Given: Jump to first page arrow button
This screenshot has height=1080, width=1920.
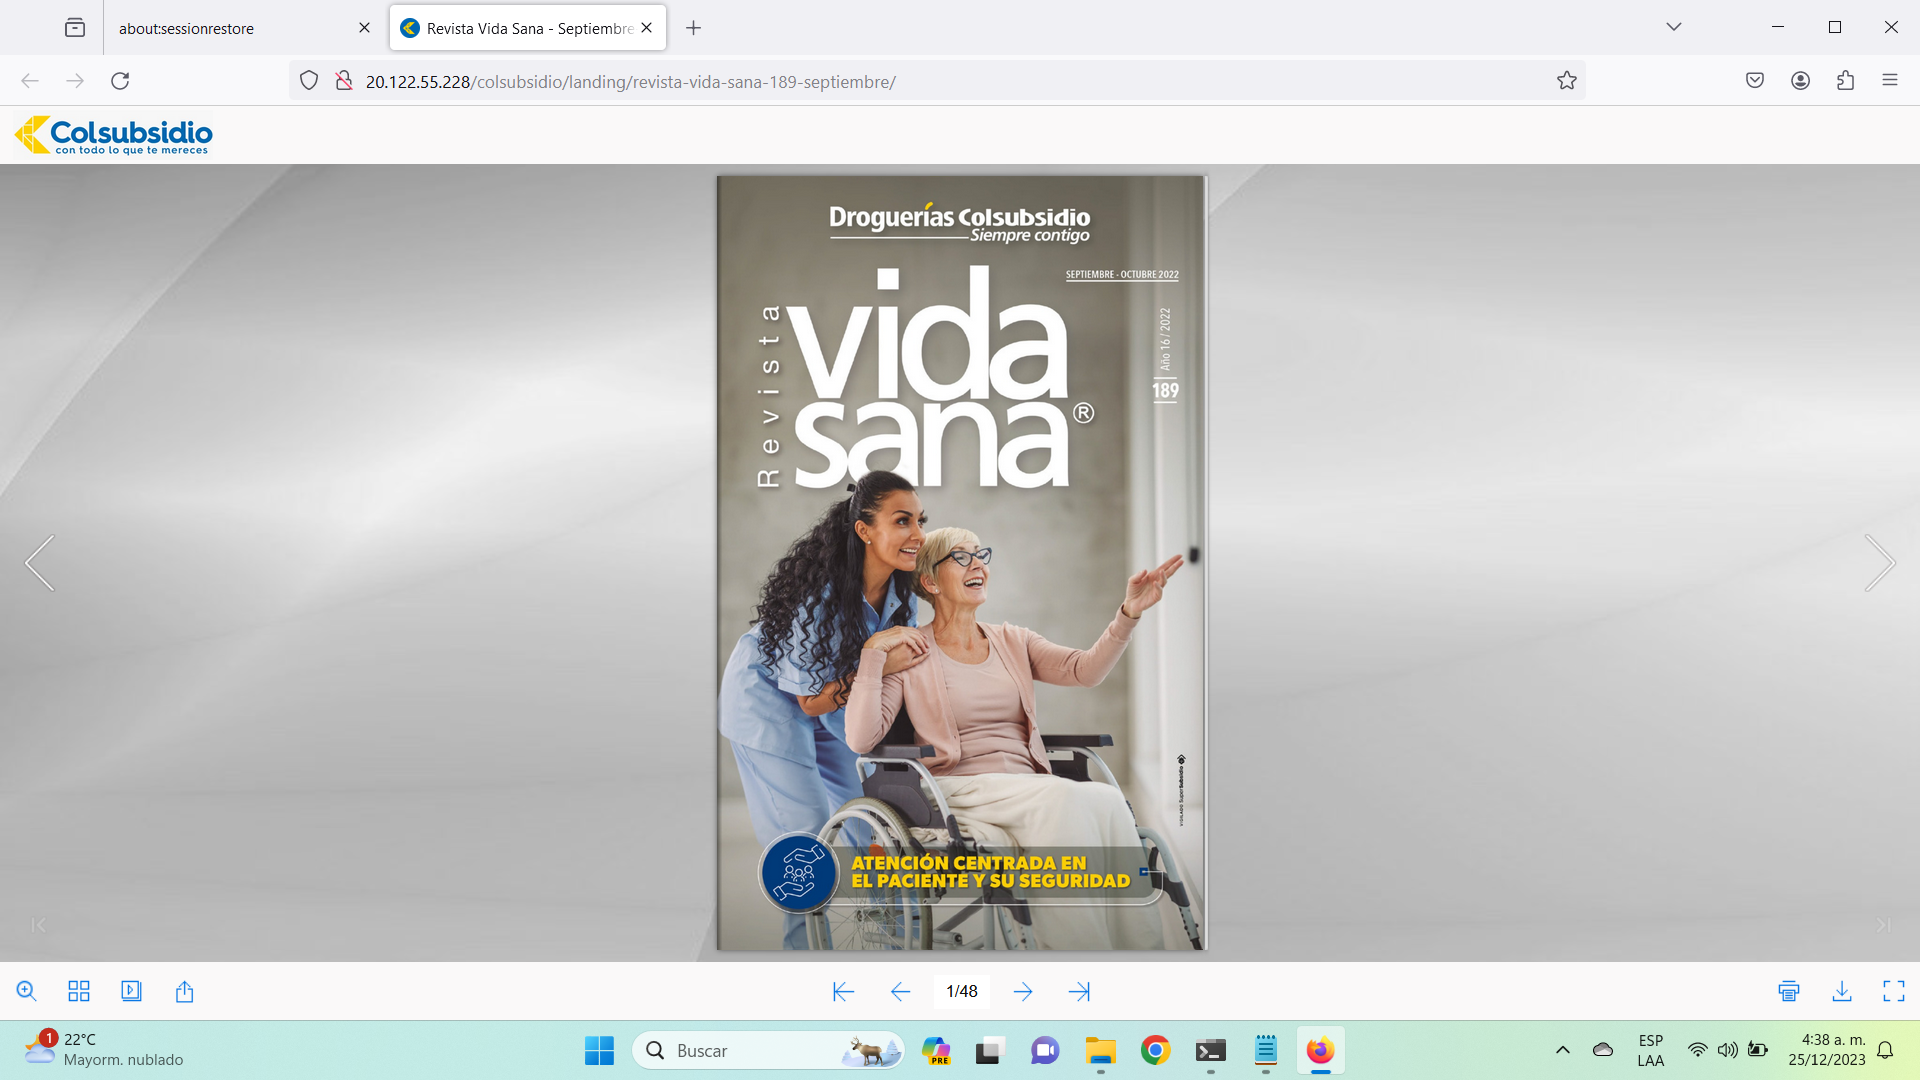Looking at the screenshot, I should click(843, 991).
